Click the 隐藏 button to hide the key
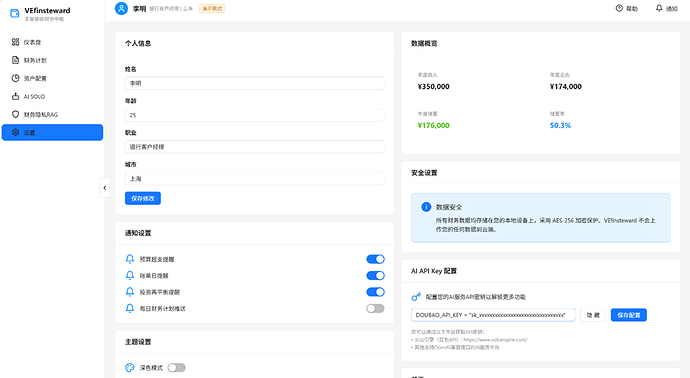Viewport: 690px width, 378px height. click(593, 315)
